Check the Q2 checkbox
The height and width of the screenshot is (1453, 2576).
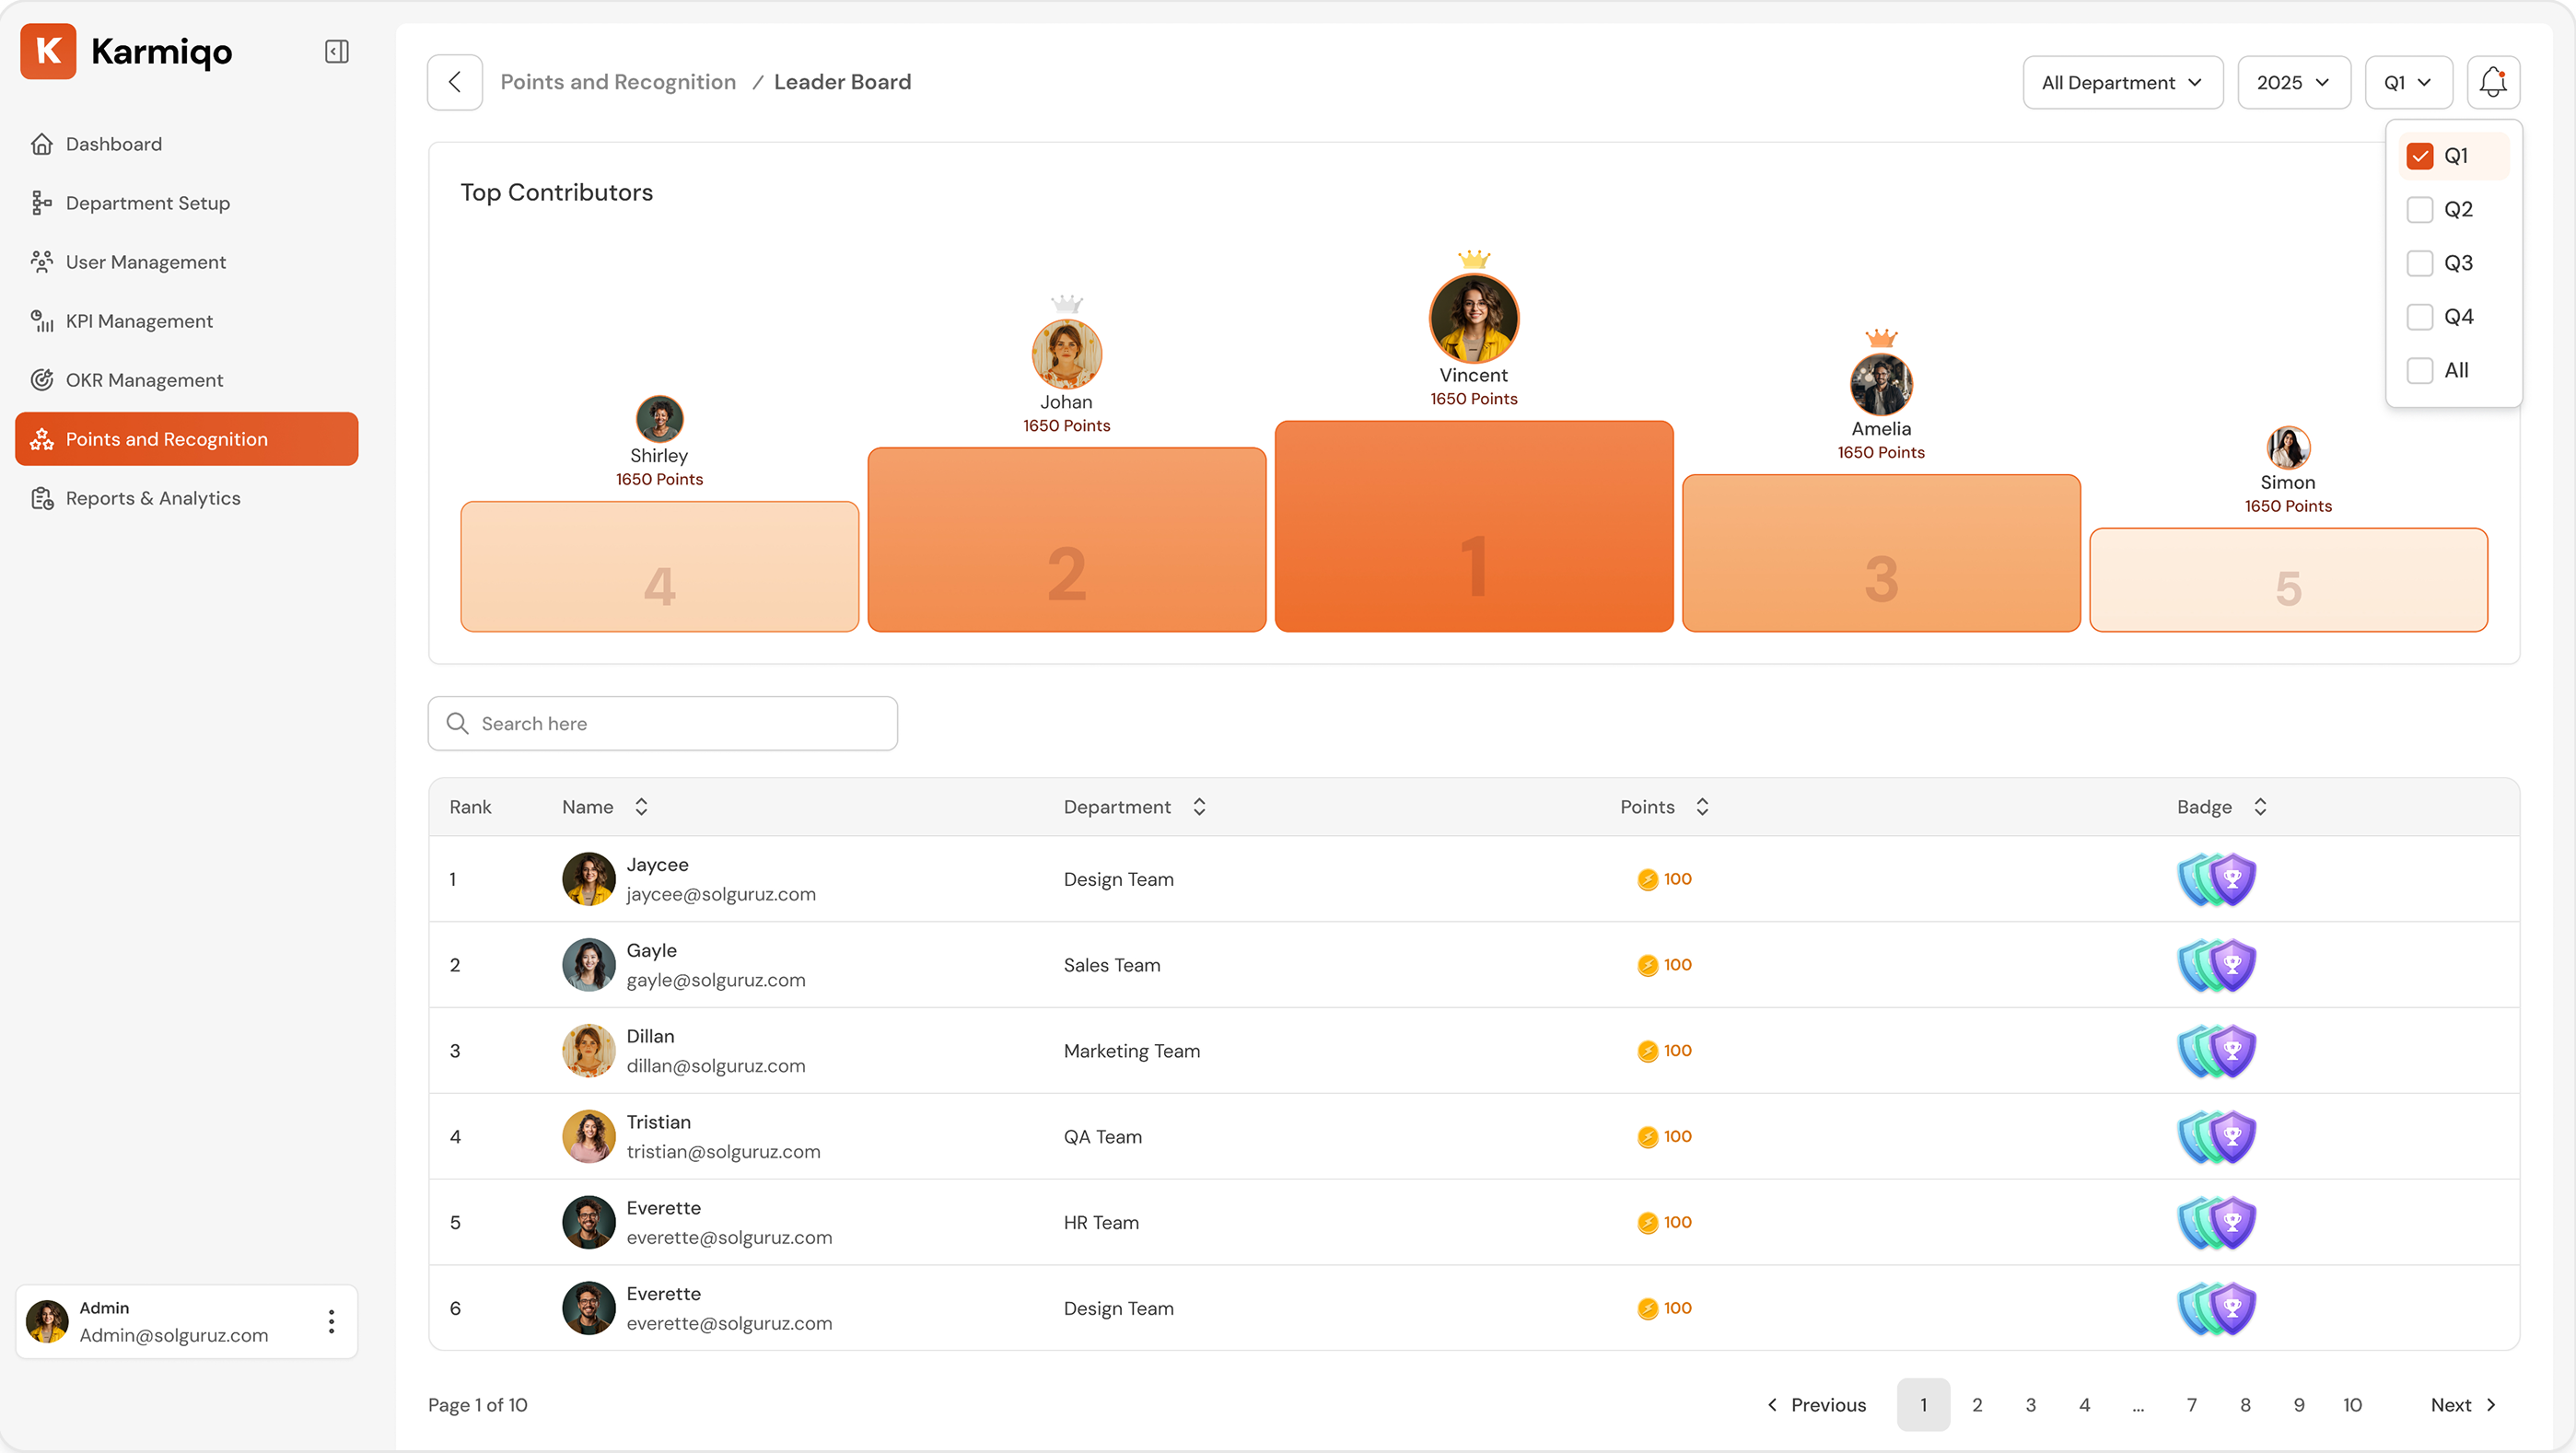2420,210
